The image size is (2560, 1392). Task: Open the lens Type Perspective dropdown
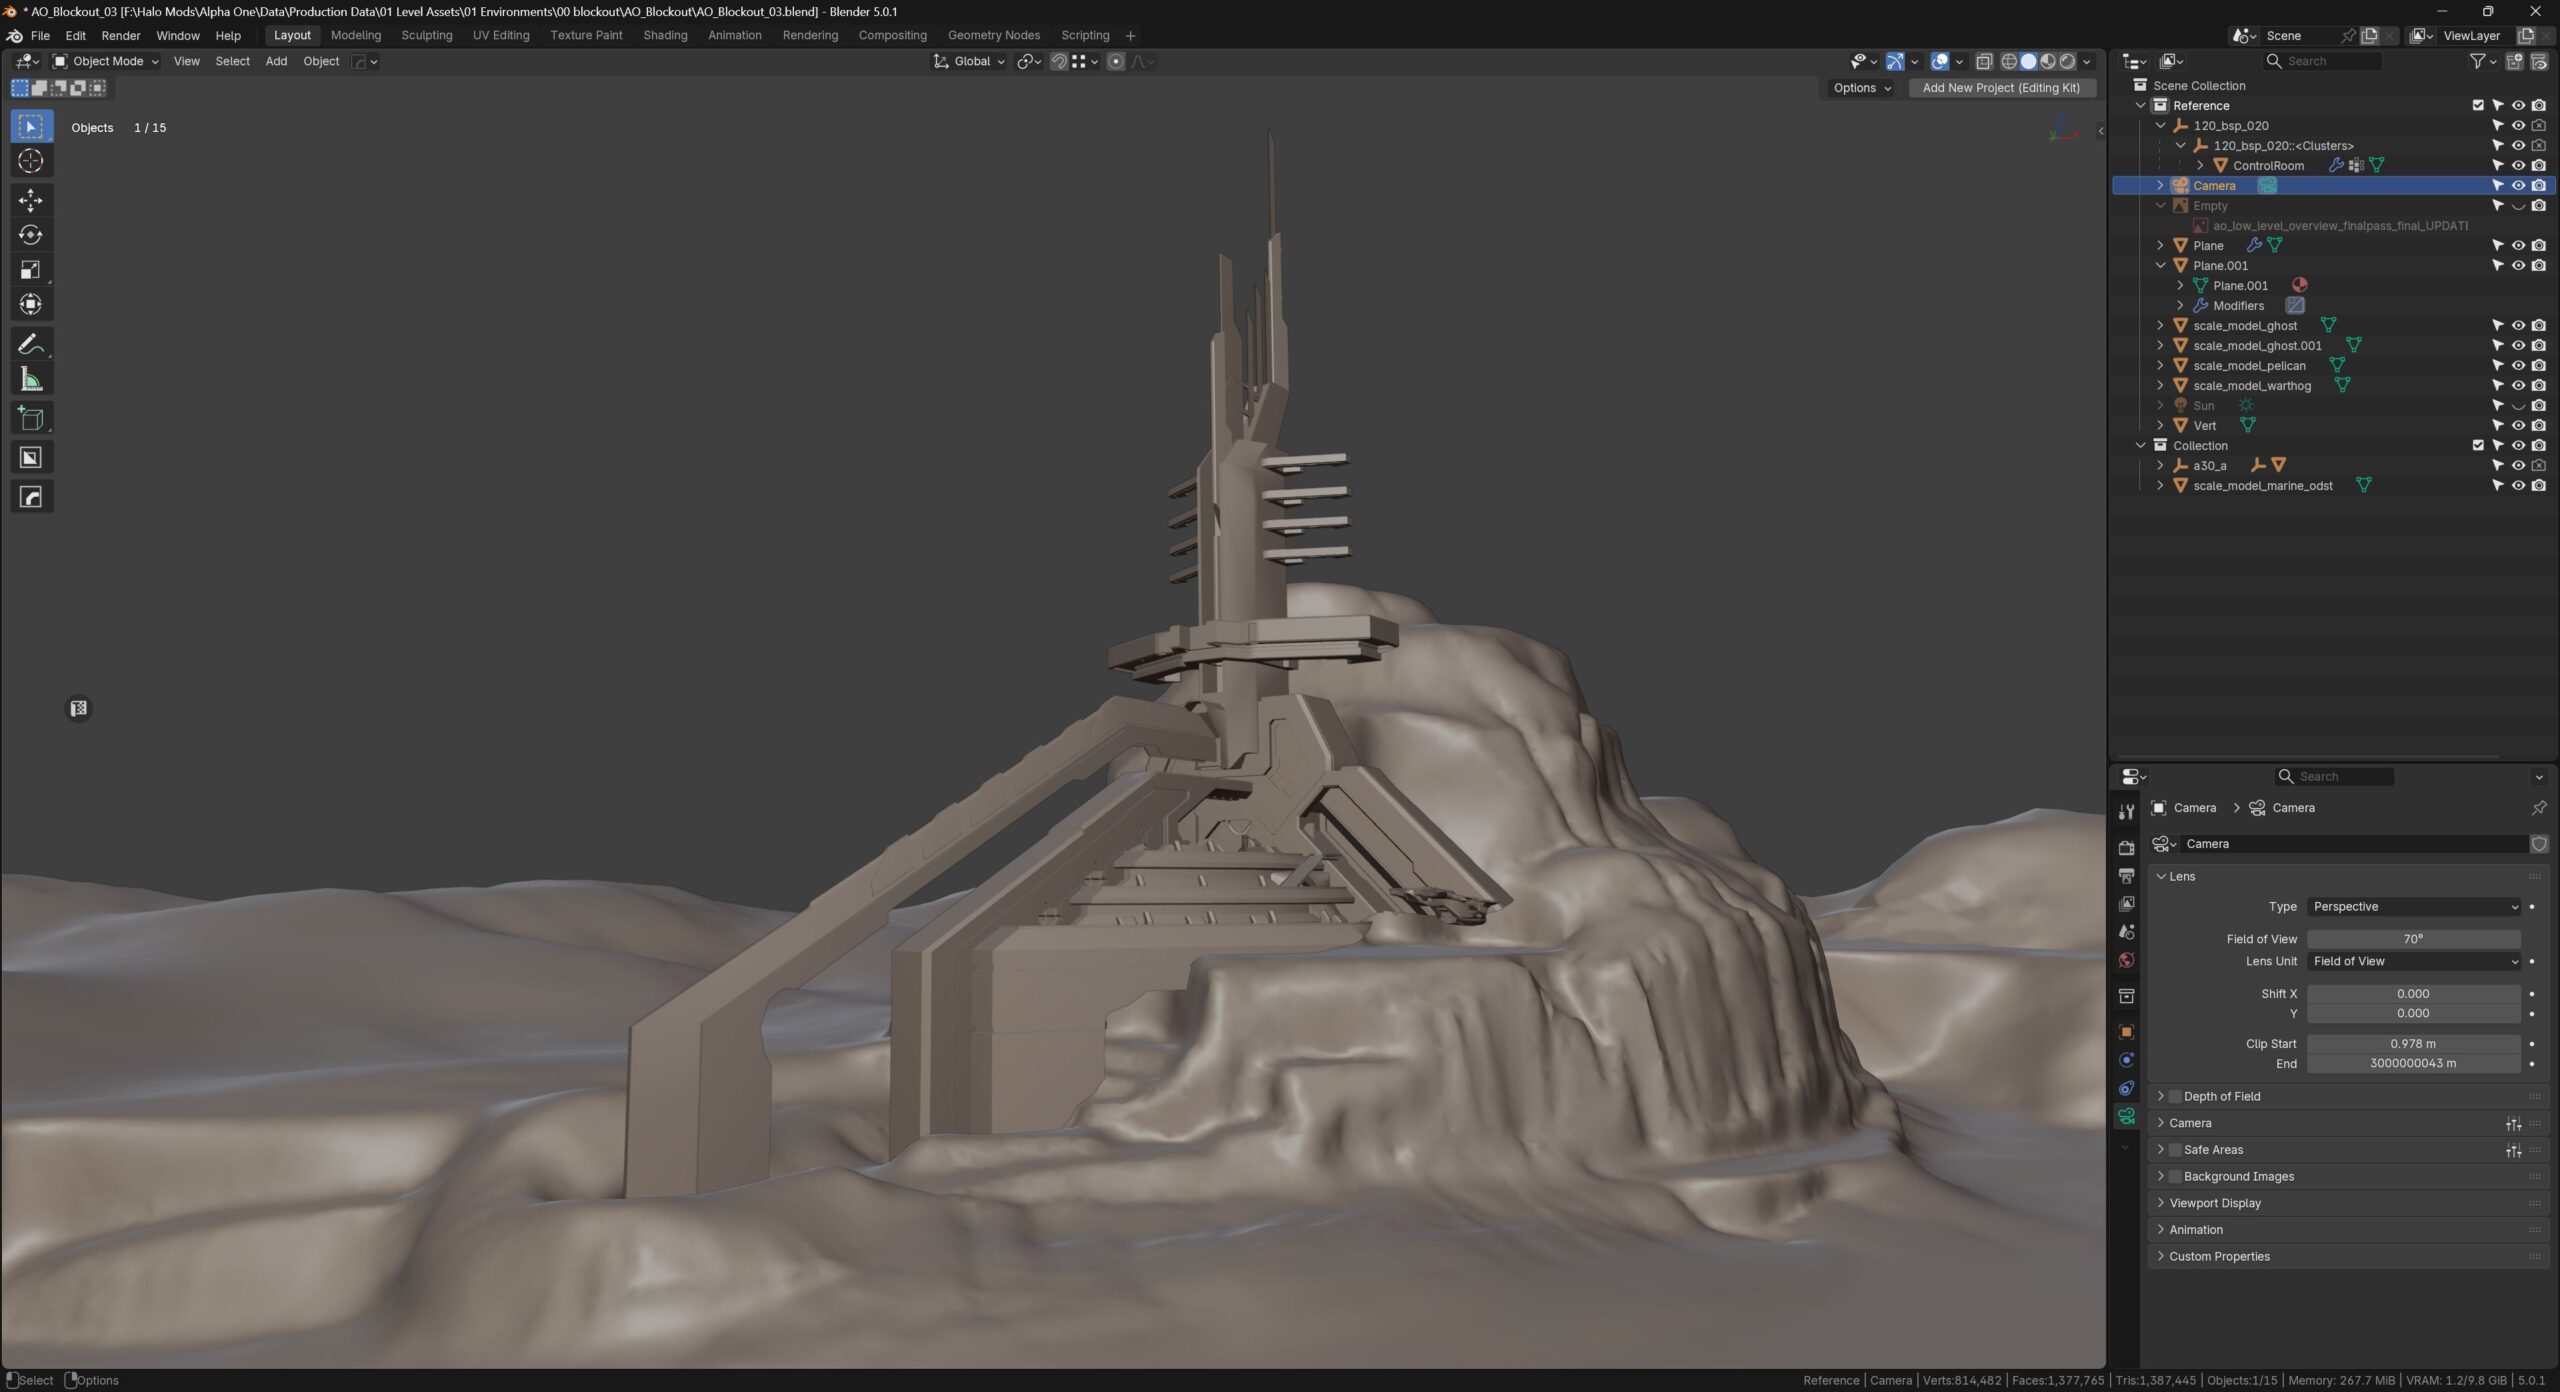pos(2412,907)
